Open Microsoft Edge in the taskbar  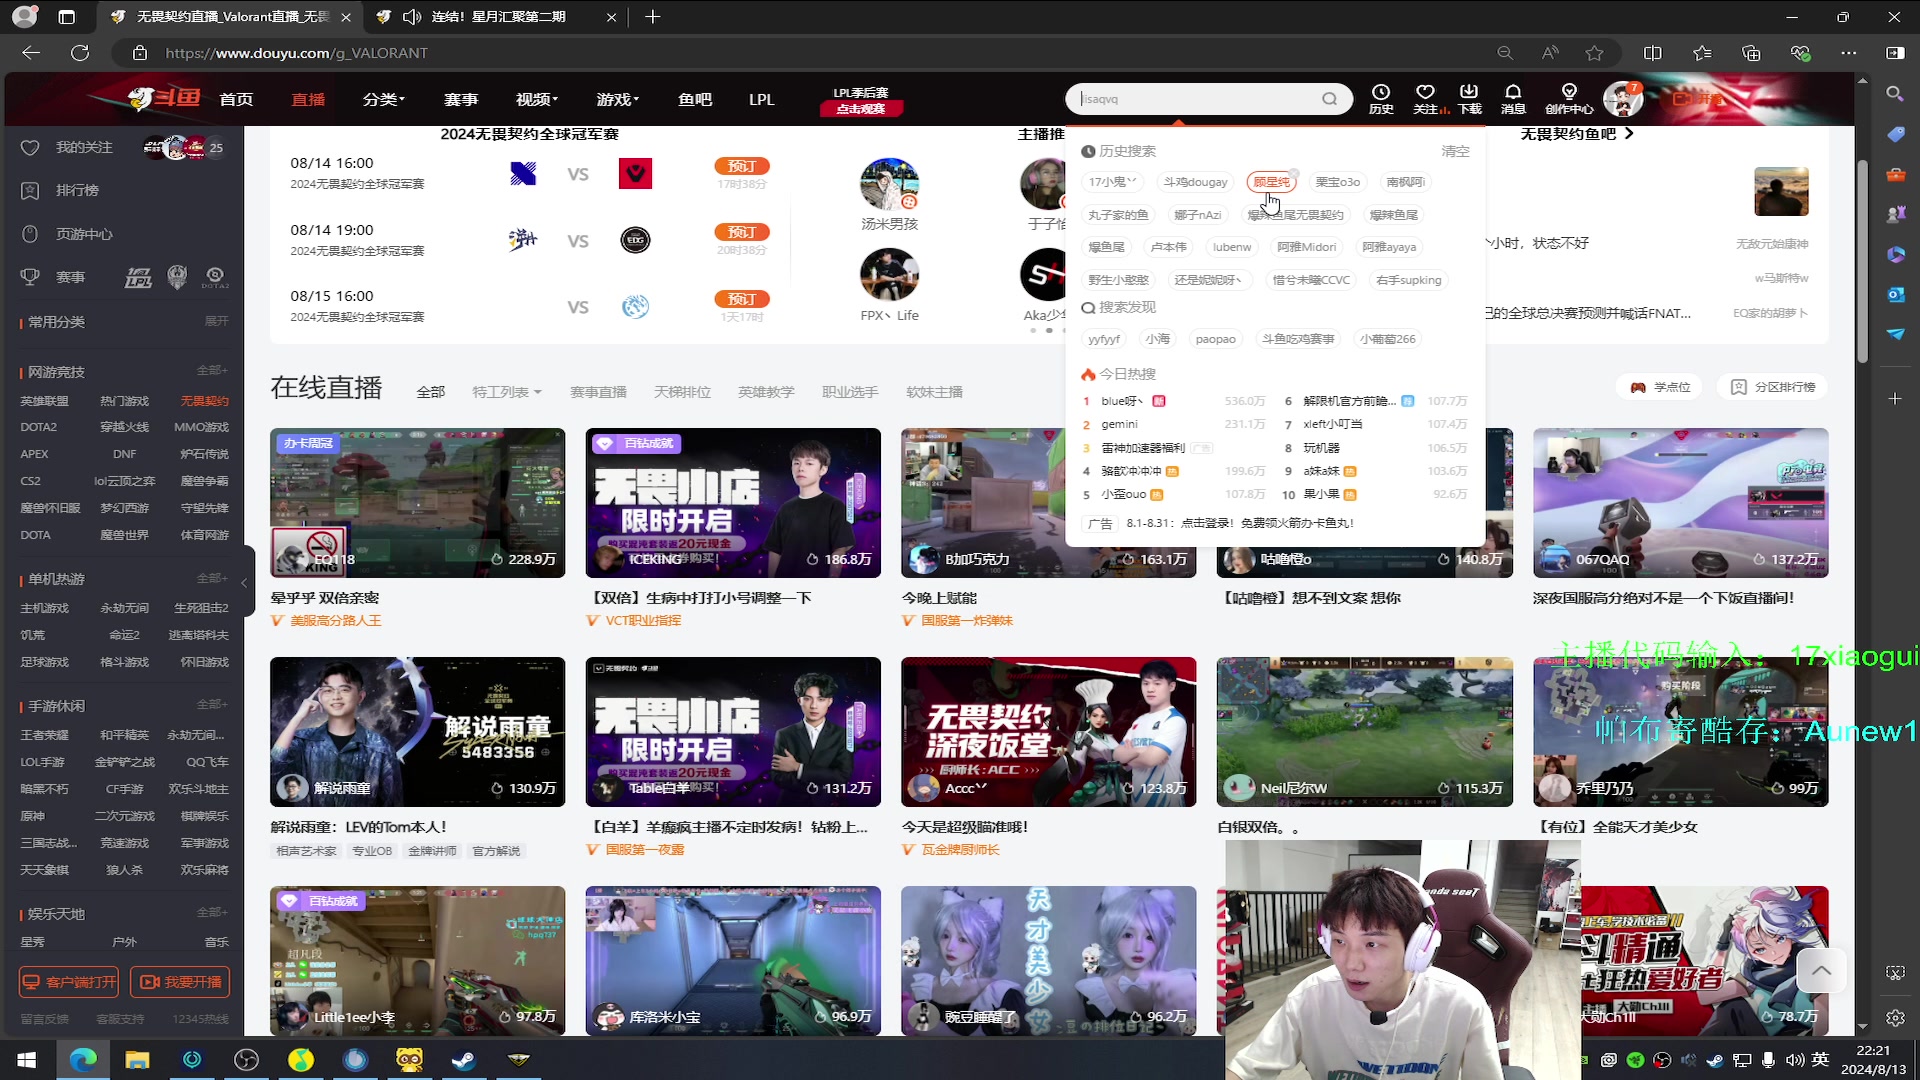coord(83,1059)
